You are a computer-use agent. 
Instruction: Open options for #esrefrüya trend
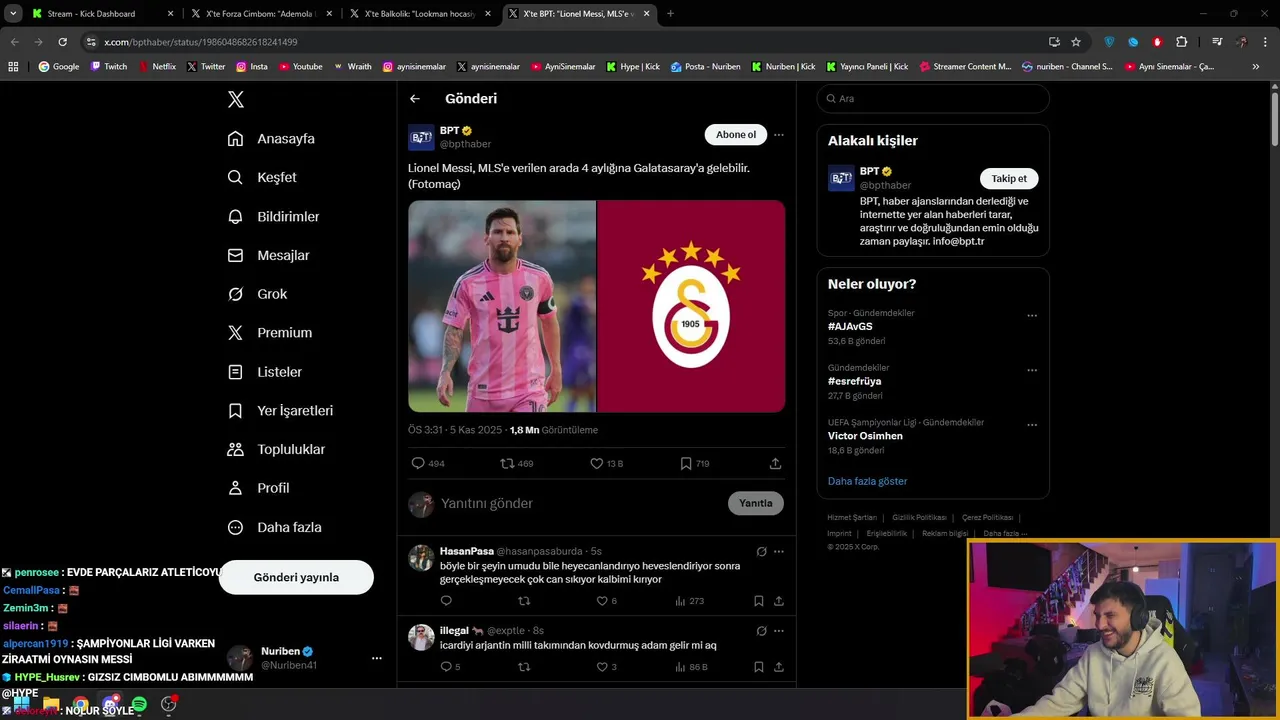[1032, 370]
